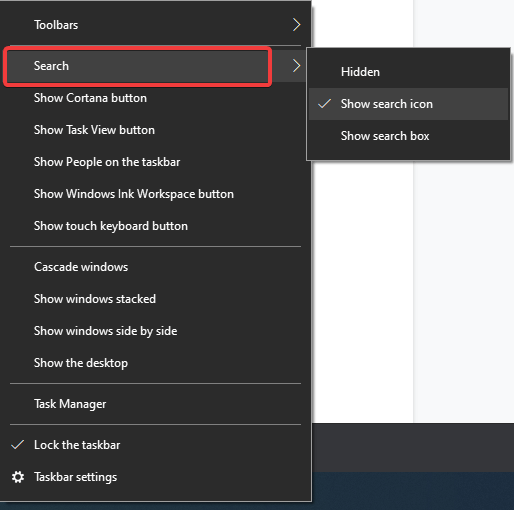Screen dimensions: 514x510
Task: Click Cascade windows
Action: [156, 267]
